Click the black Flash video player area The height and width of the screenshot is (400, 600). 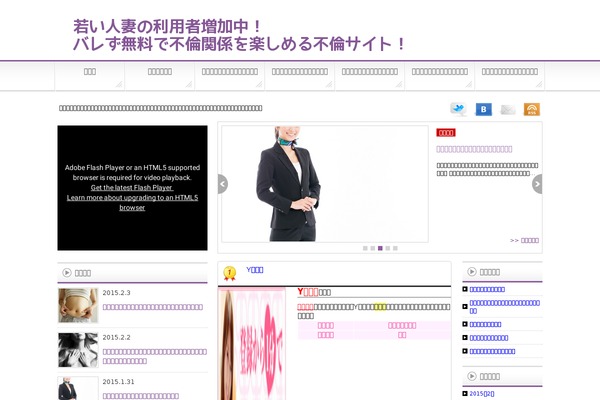(132, 188)
